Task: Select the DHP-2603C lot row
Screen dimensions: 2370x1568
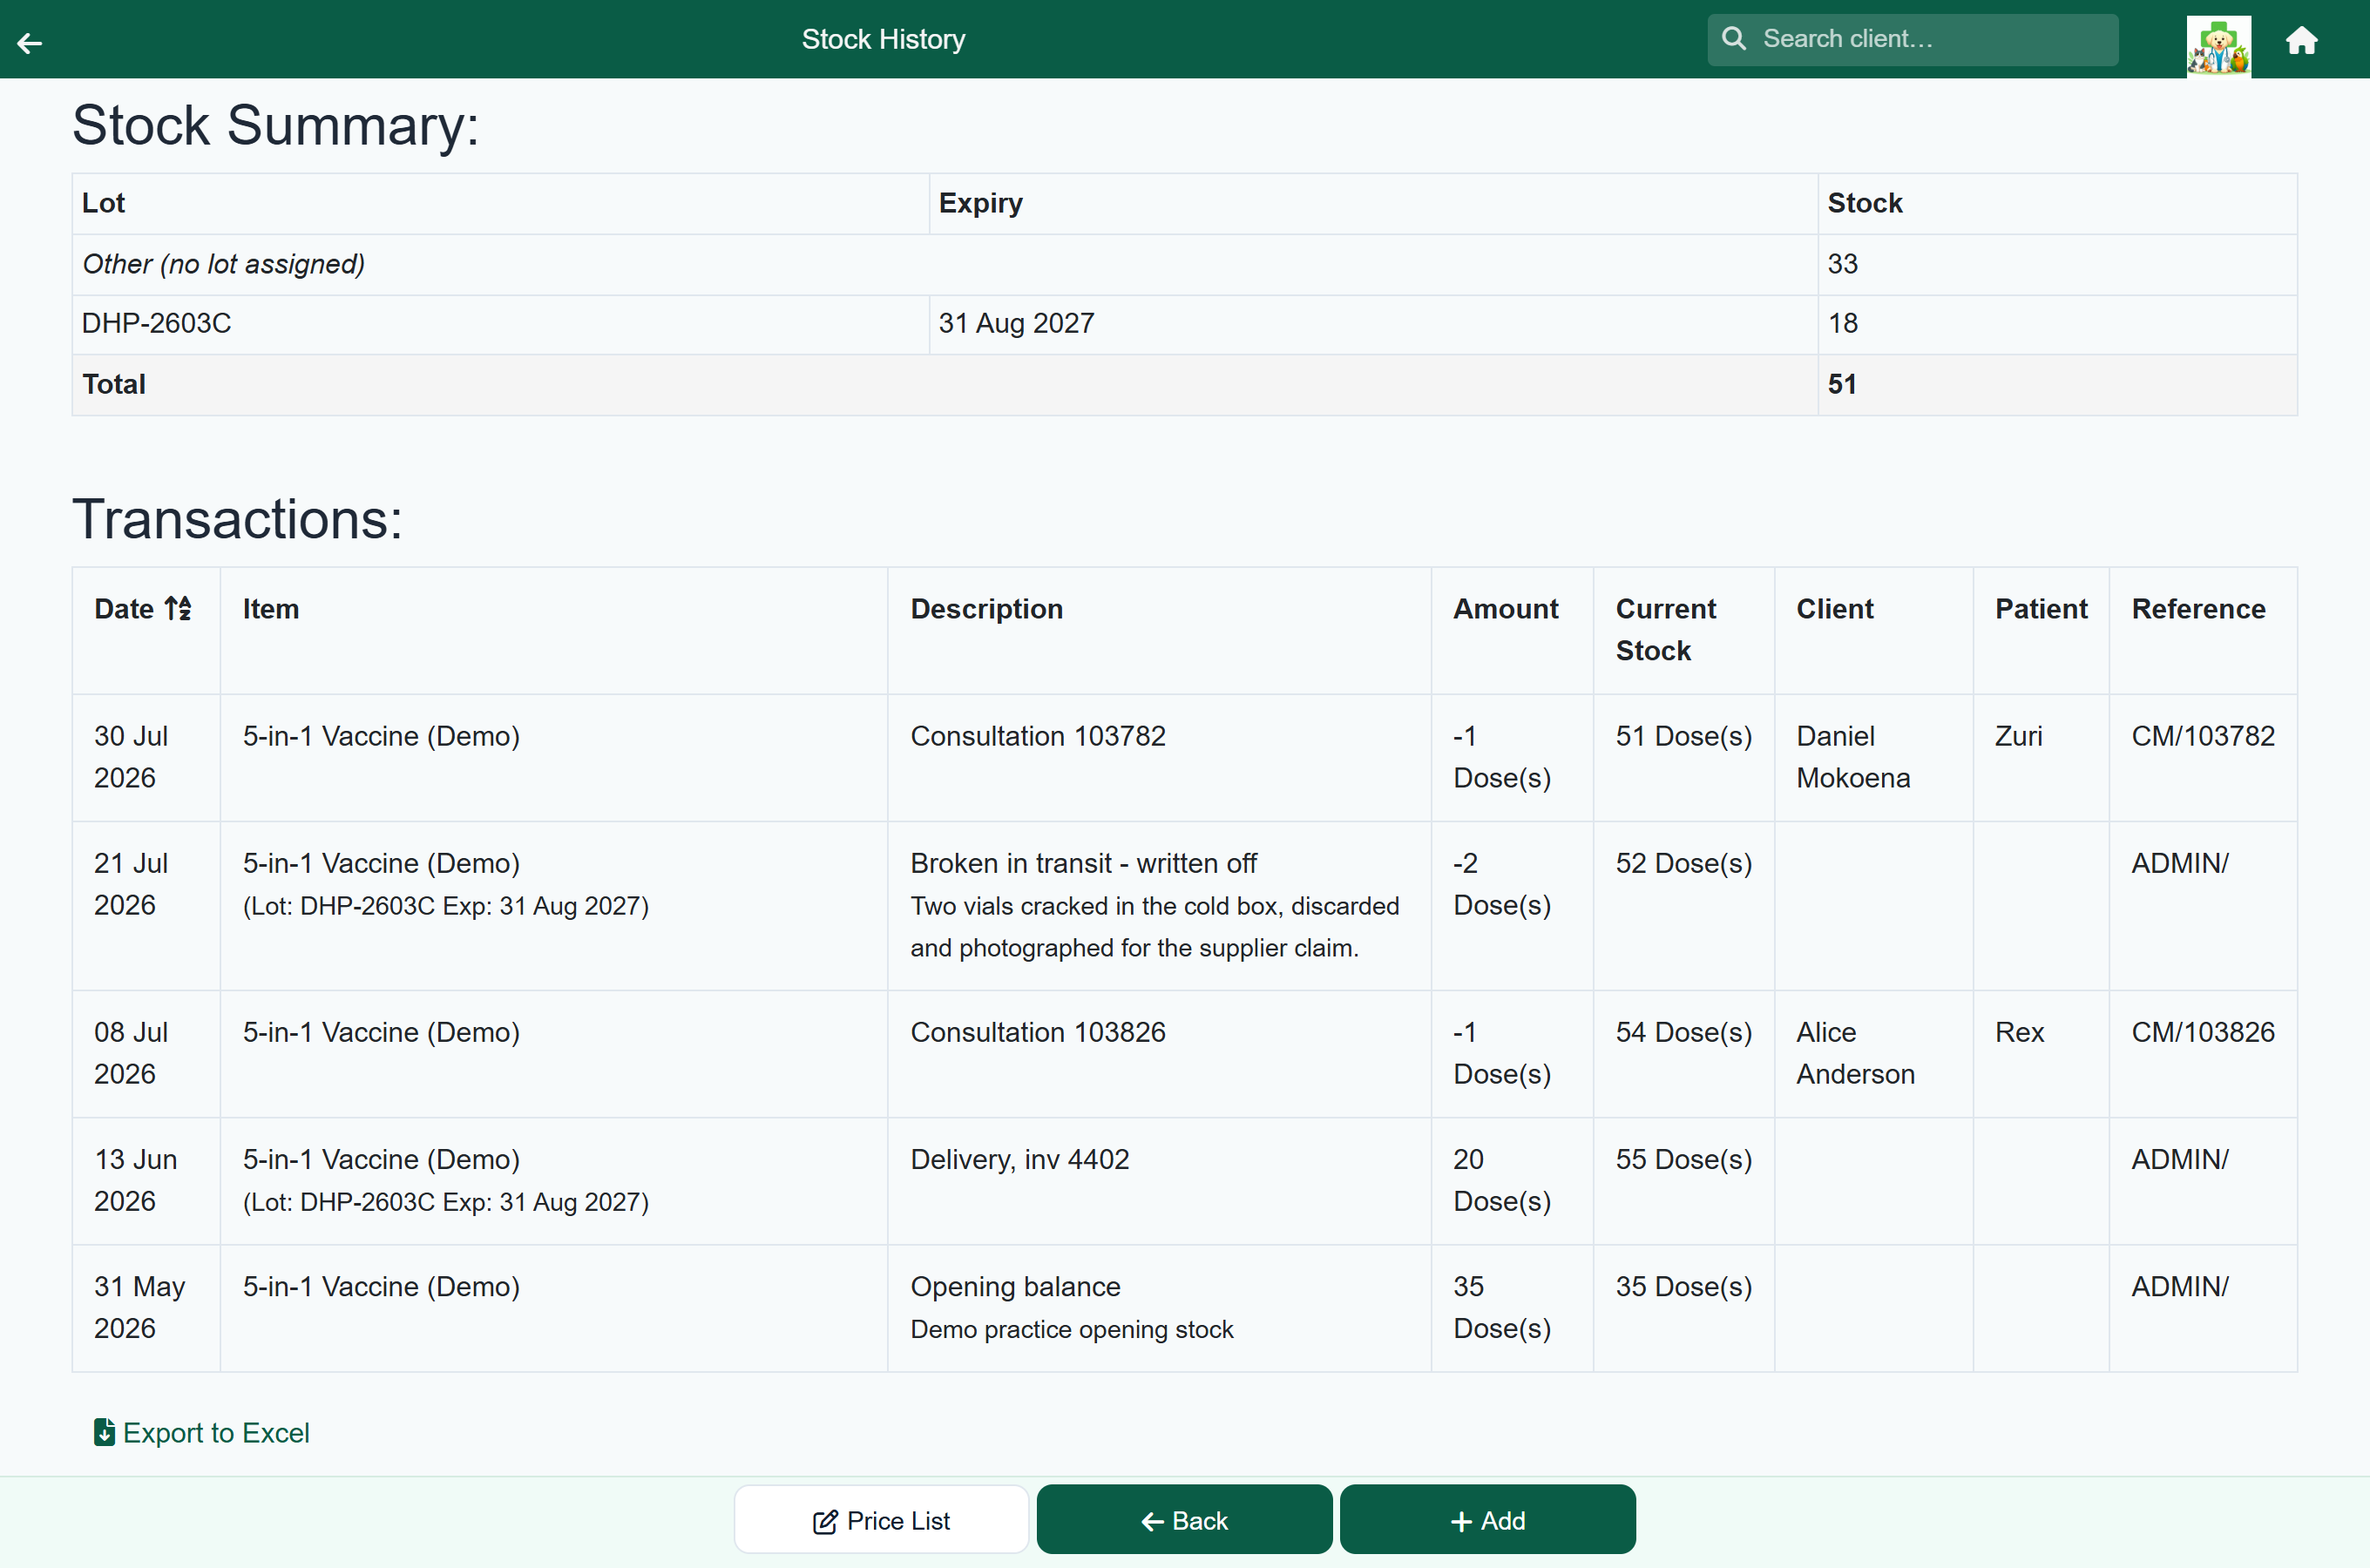Action: click(x=1184, y=324)
